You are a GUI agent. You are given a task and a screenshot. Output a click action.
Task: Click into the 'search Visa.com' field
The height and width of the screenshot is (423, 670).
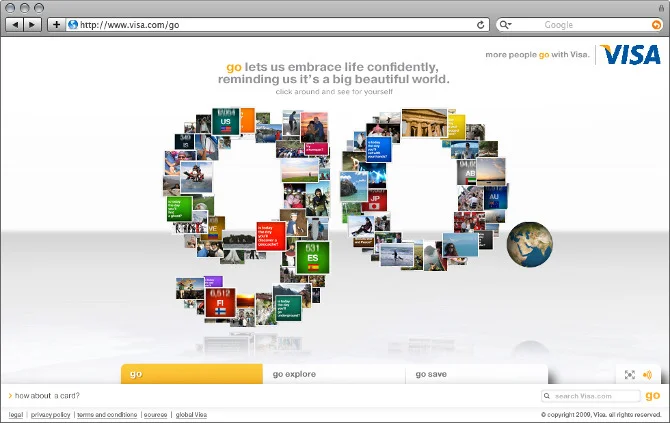point(591,396)
